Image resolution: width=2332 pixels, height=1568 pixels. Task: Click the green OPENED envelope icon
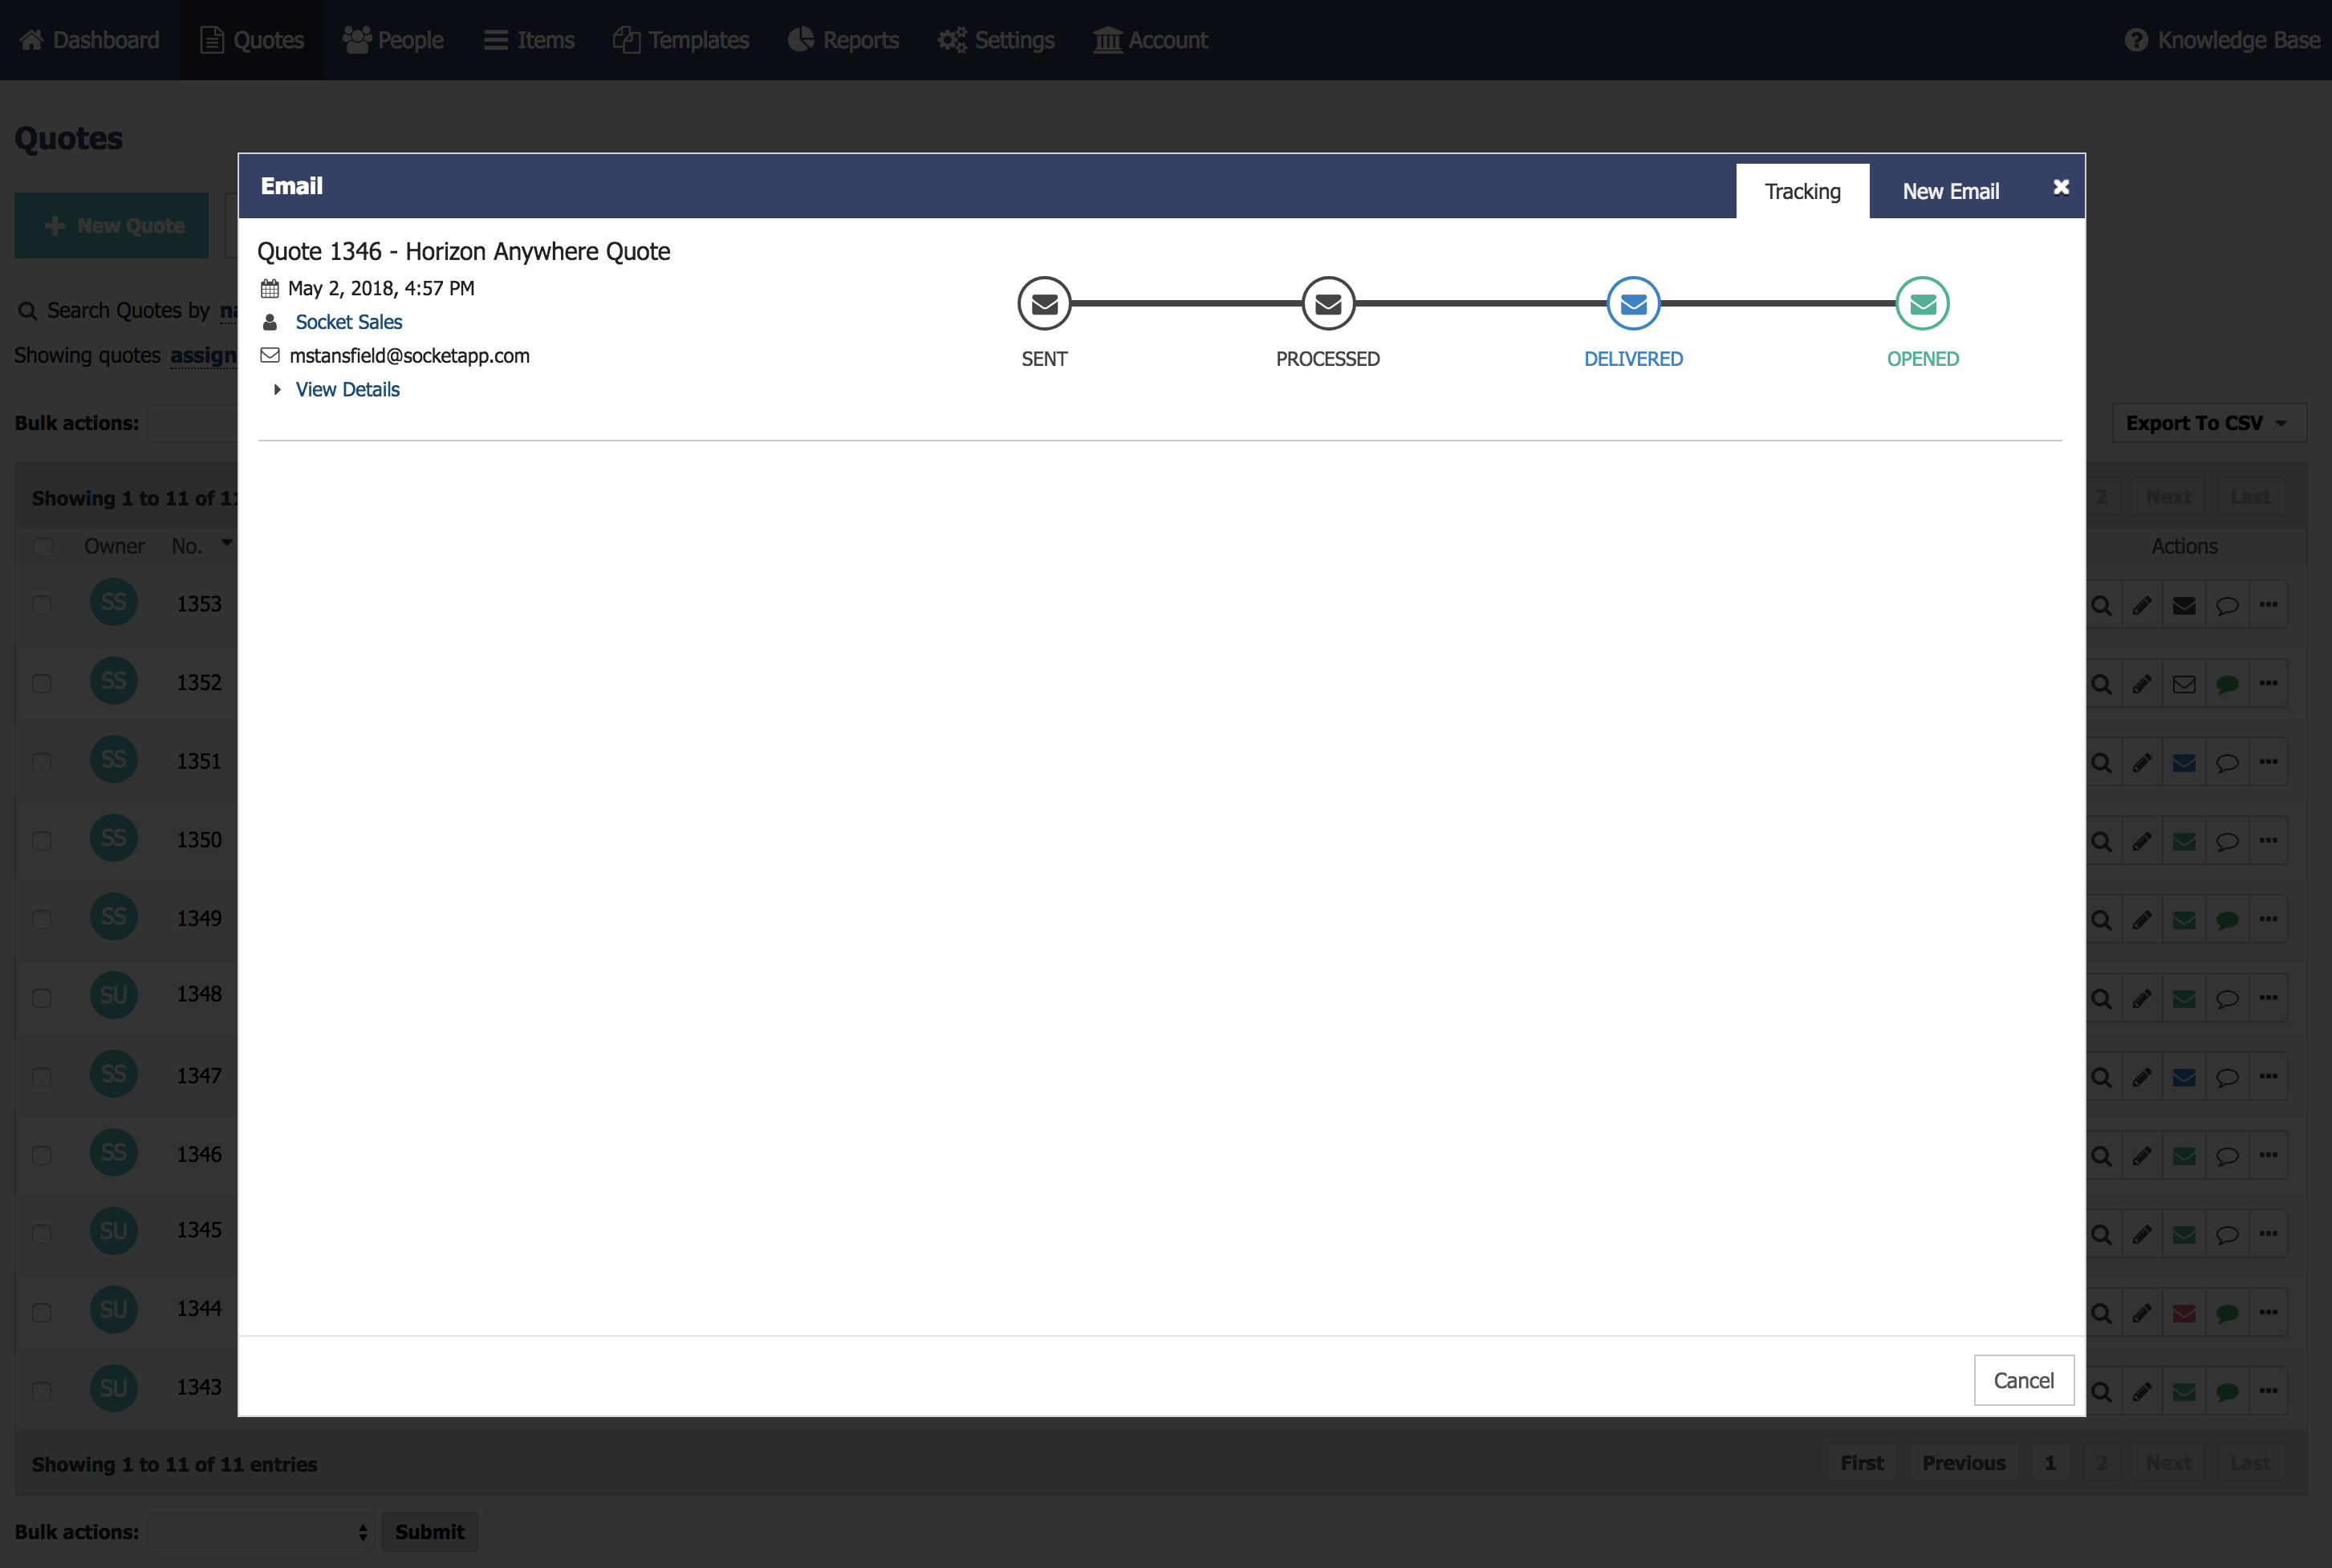pos(1922,304)
